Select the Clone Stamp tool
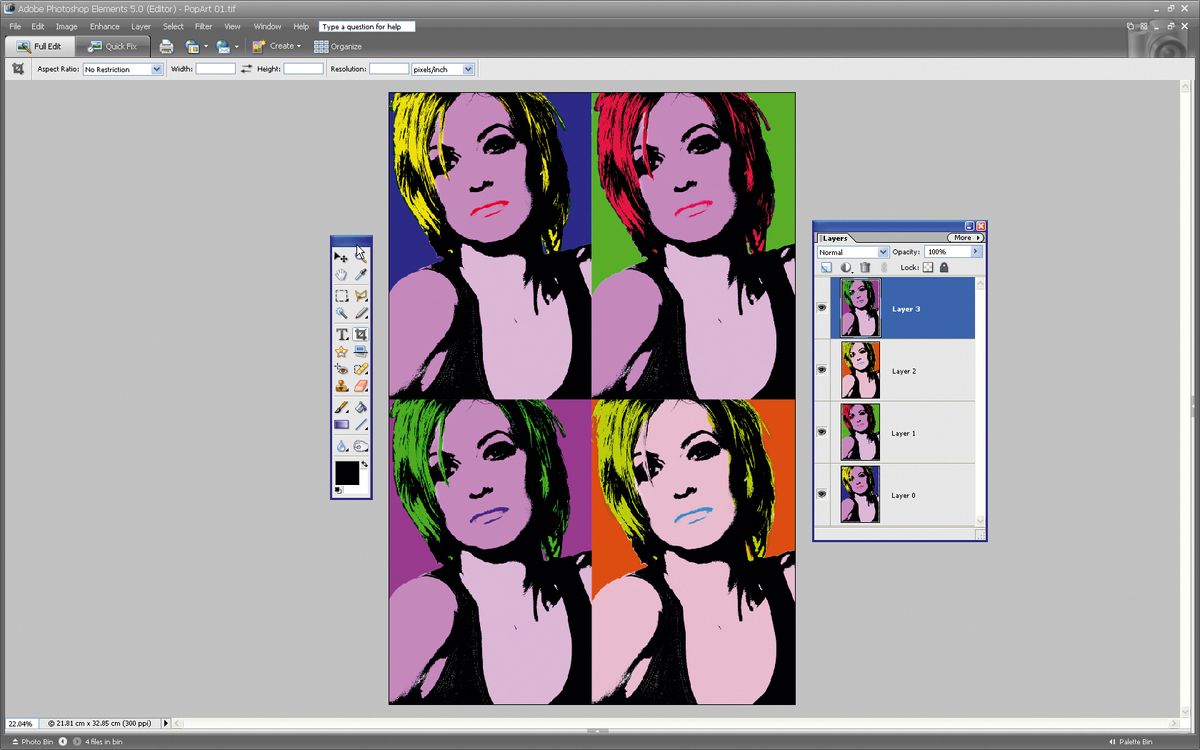The width and height of the screenshot is (1200, 750). pyautogui.click(x=341, y=386)
